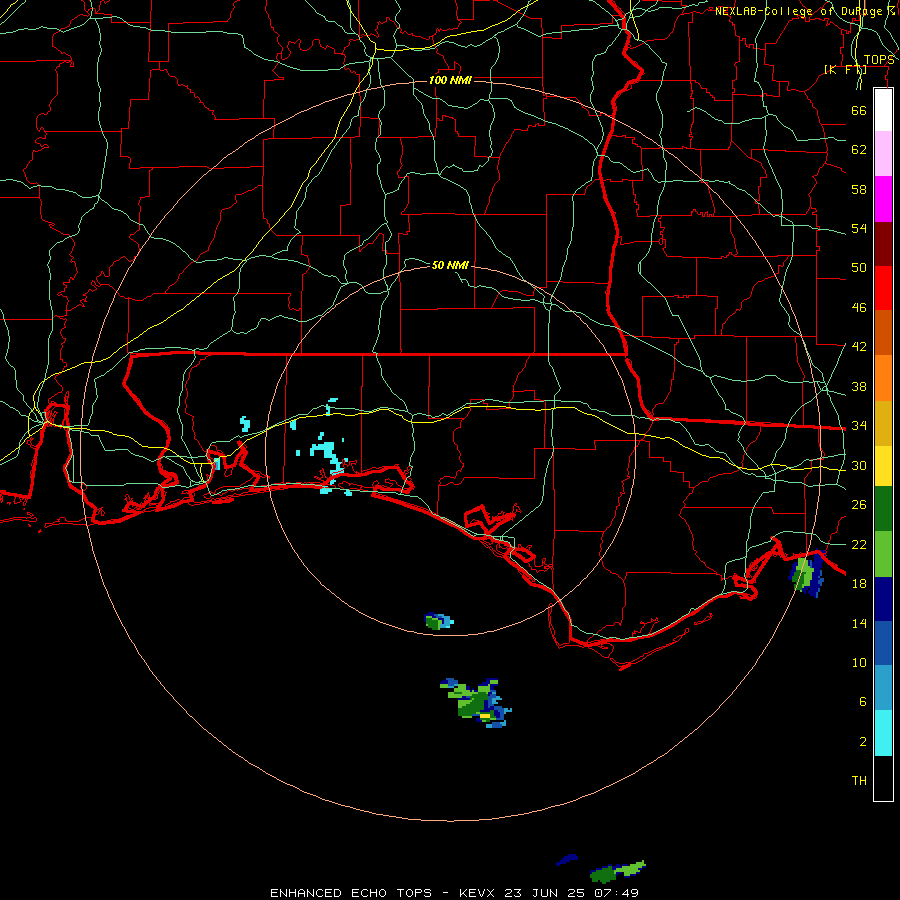
Task: Click the legend value "46"
Action: (x=859, y=308)
